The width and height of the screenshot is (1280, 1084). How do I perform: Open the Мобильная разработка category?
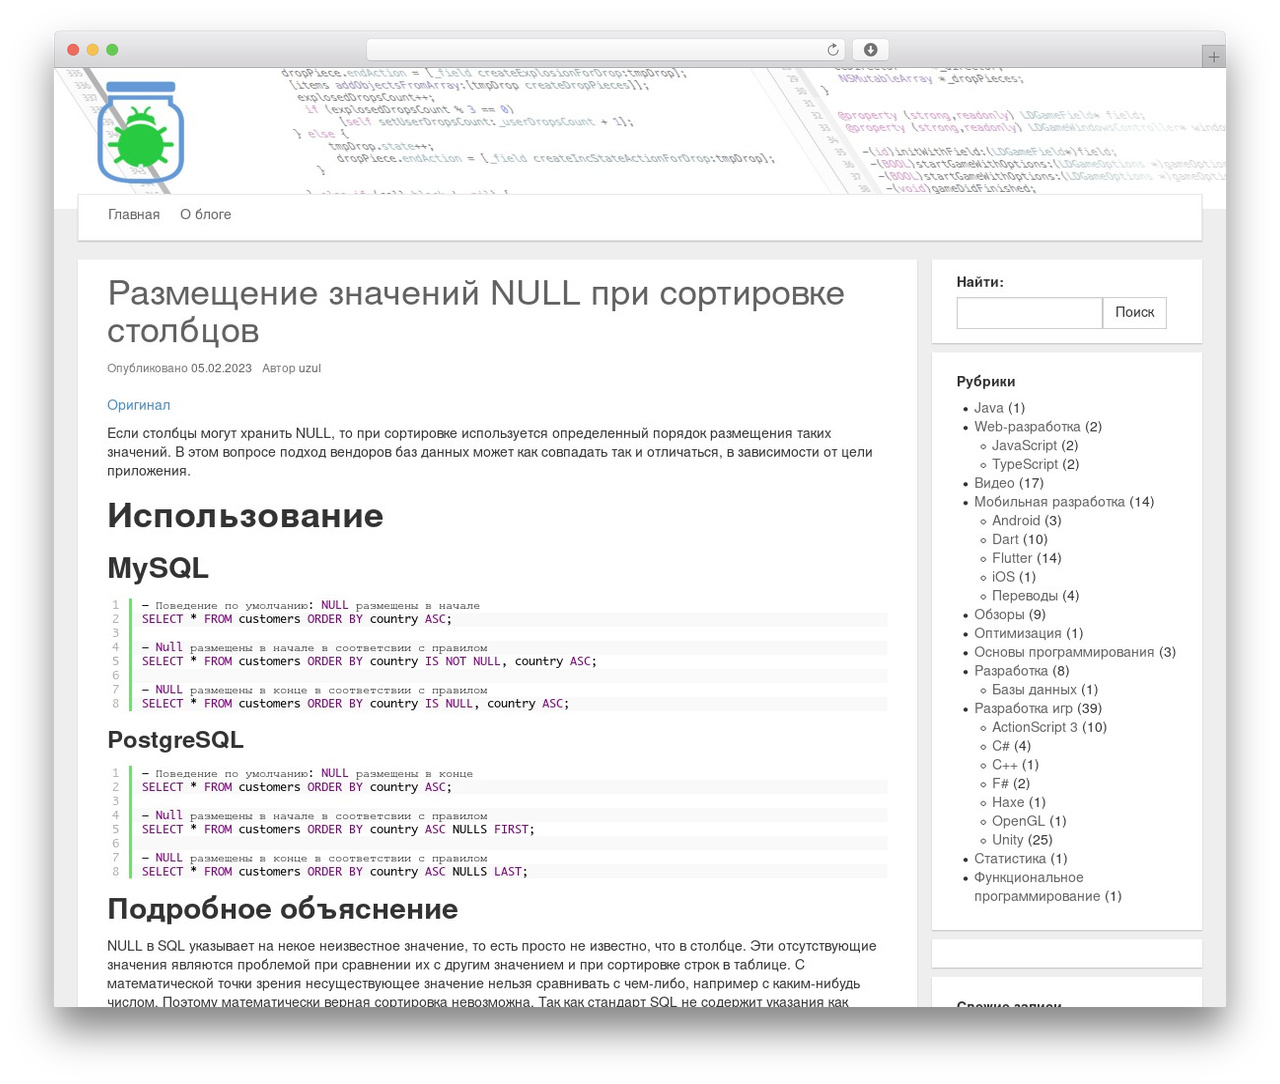[x=1049, y=502]
